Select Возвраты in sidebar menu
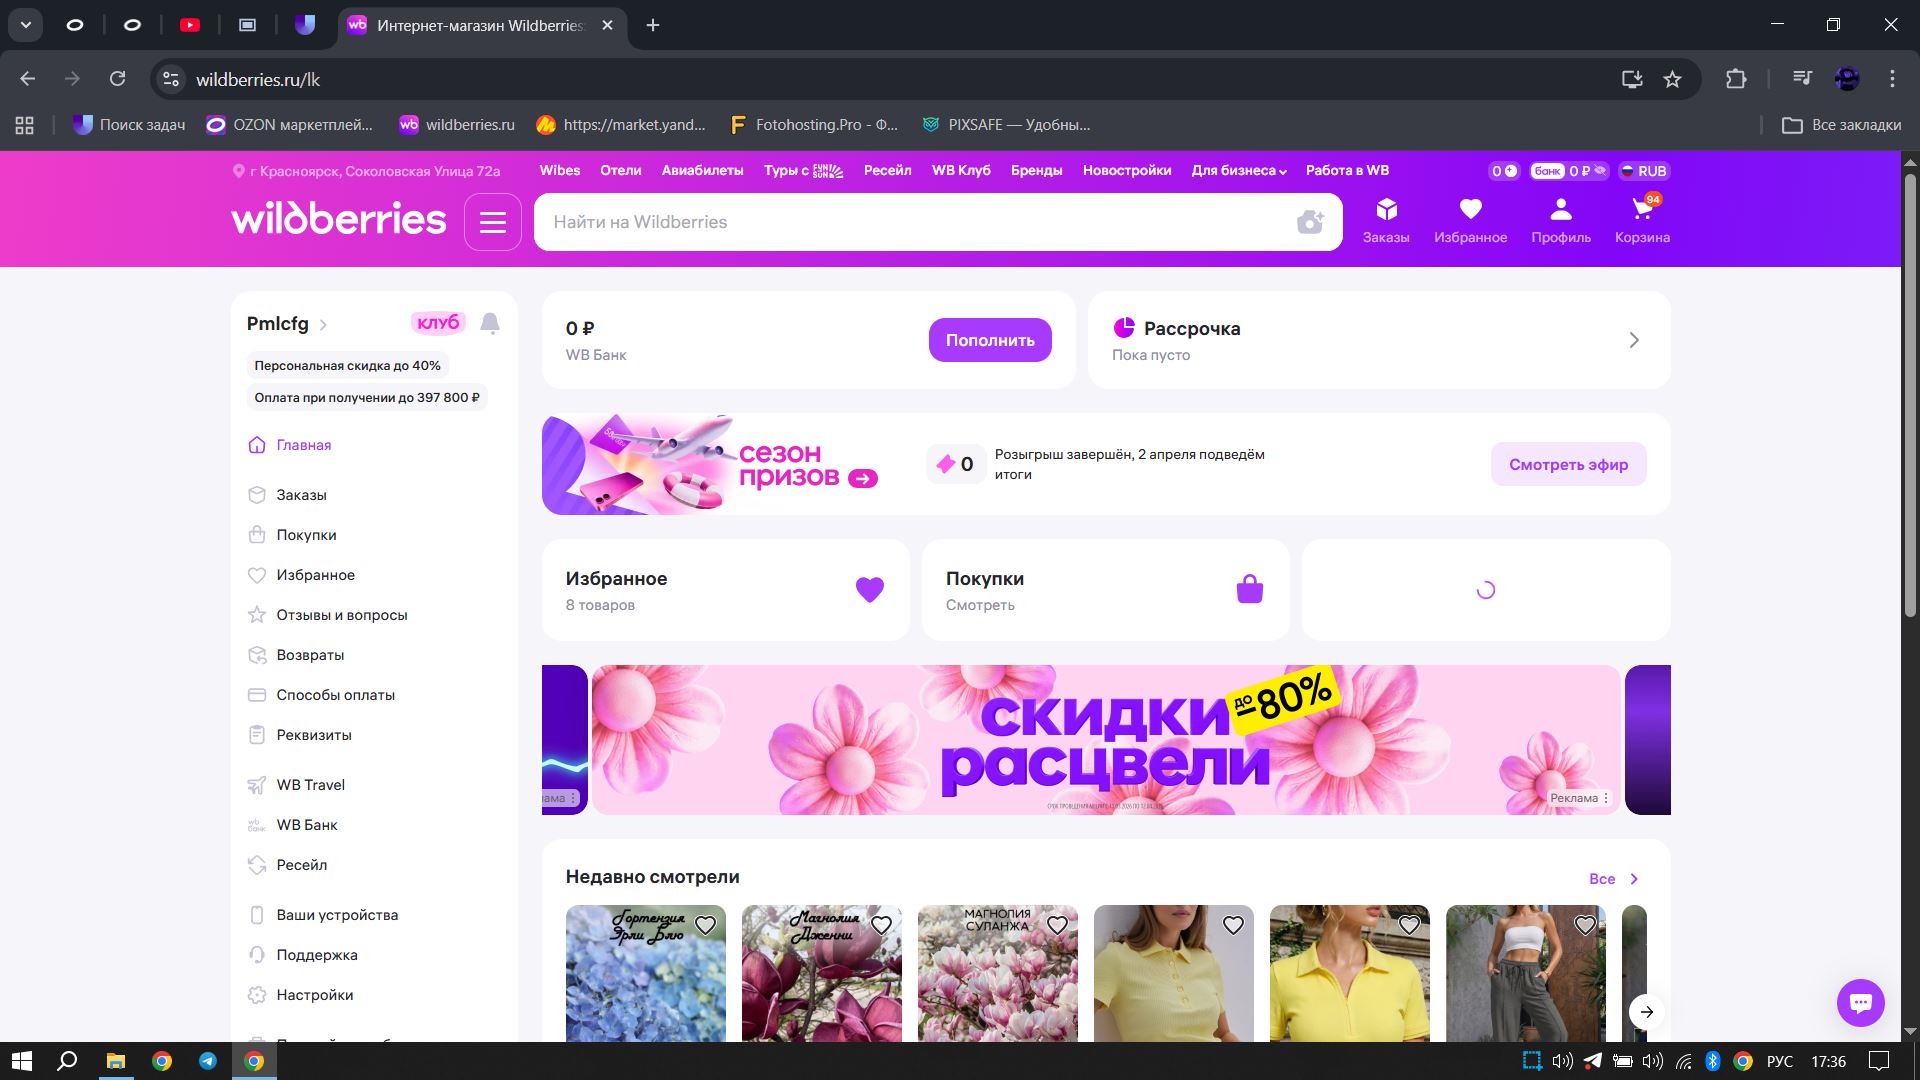Screen dimensions: 1920x1080 point(310,655)
